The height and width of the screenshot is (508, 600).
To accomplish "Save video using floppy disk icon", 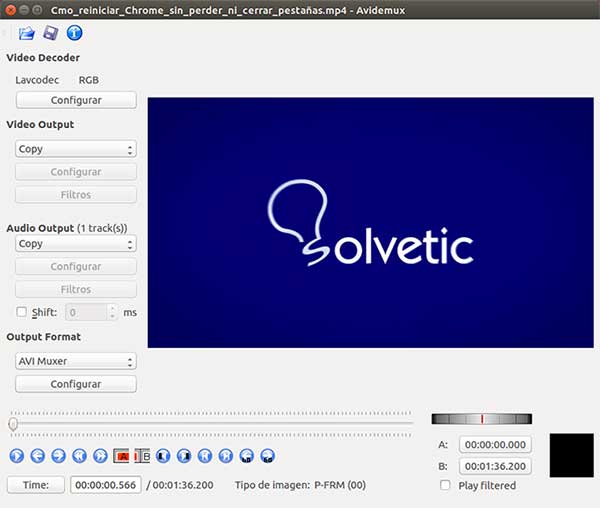I will point(51,33).
